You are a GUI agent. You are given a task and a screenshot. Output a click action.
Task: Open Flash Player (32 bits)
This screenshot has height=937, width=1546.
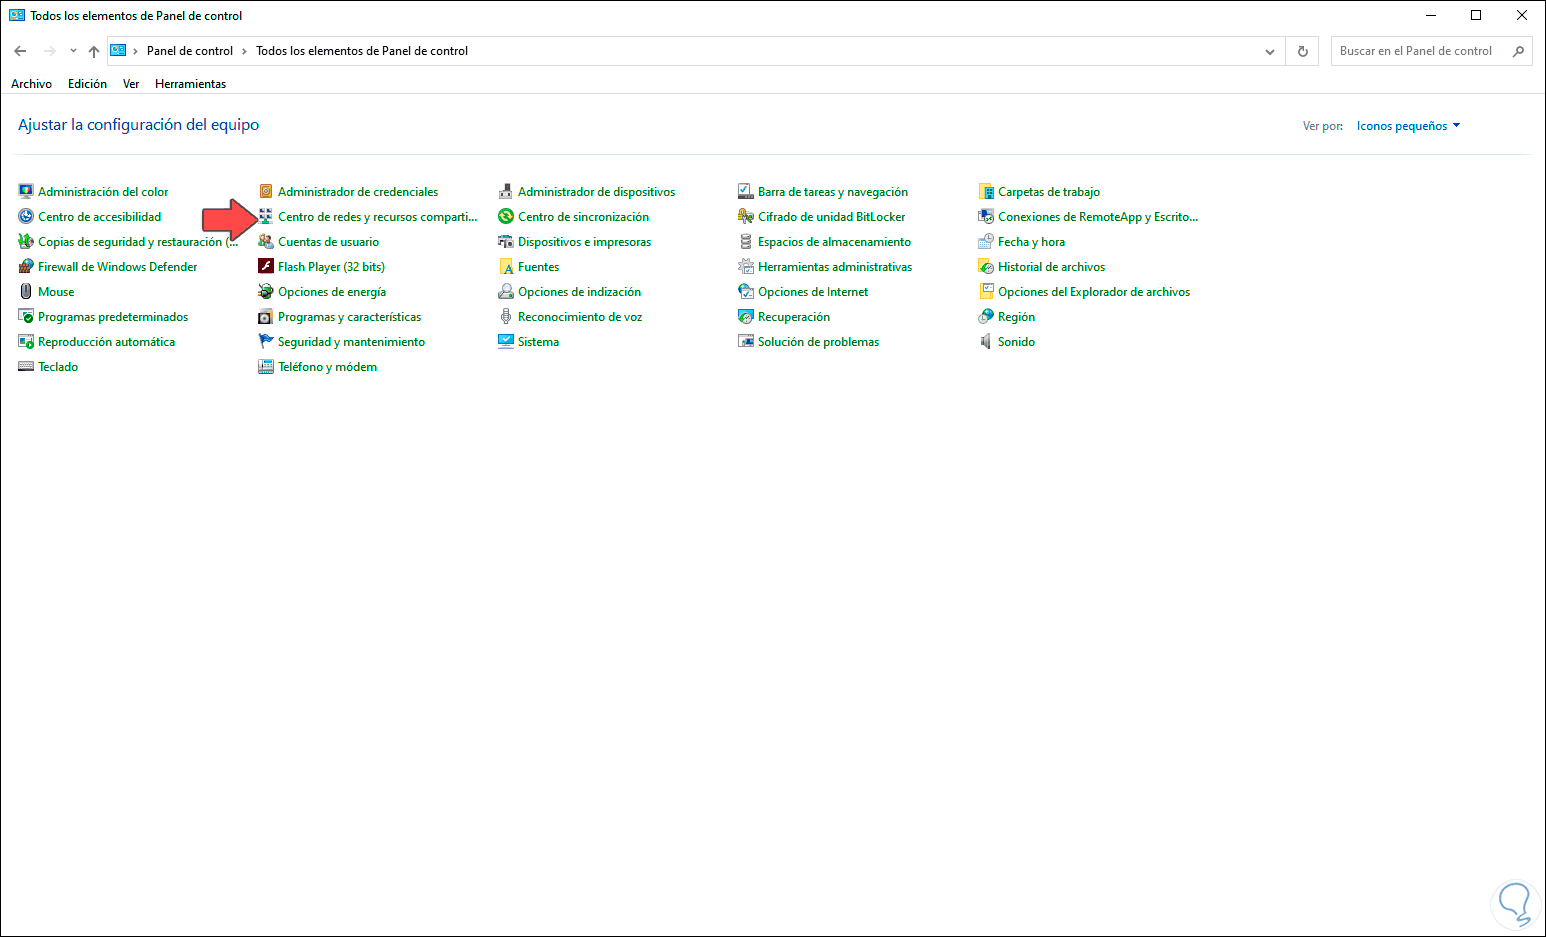[x=331, y=266]
